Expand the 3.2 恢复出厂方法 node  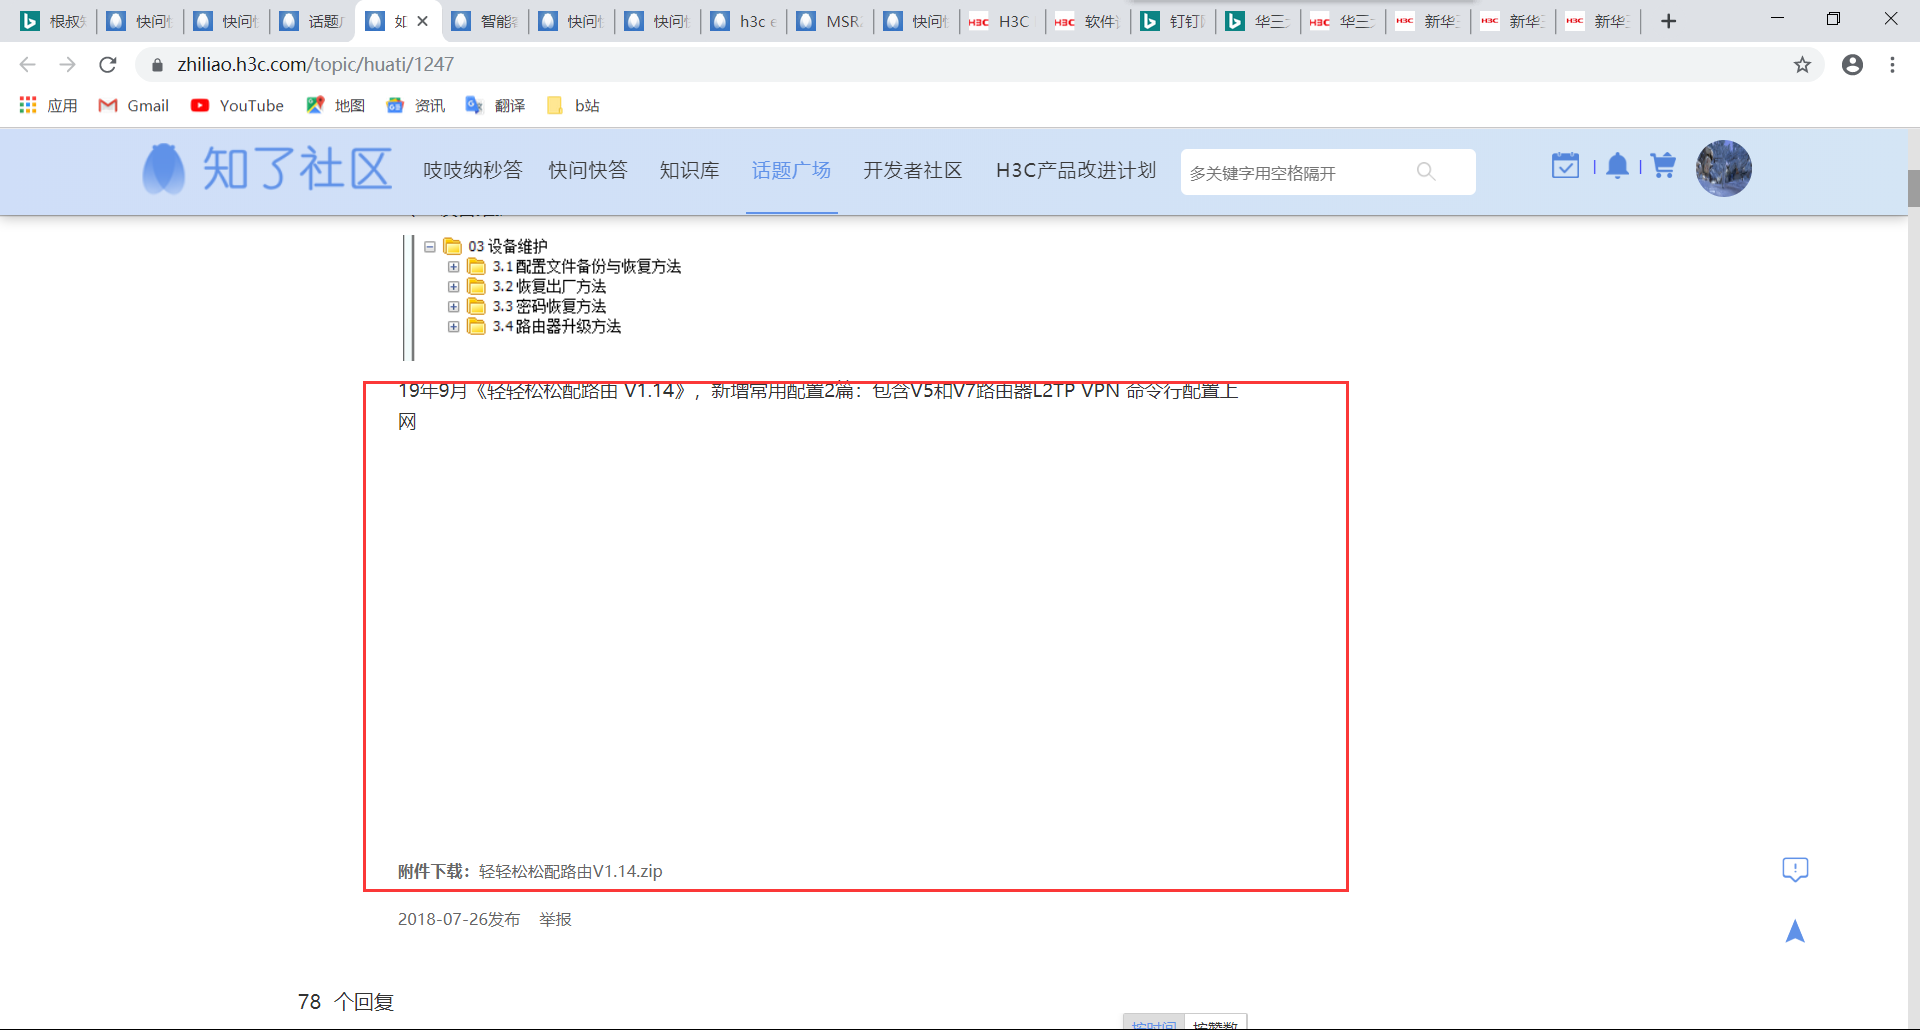tap(454, 287)
